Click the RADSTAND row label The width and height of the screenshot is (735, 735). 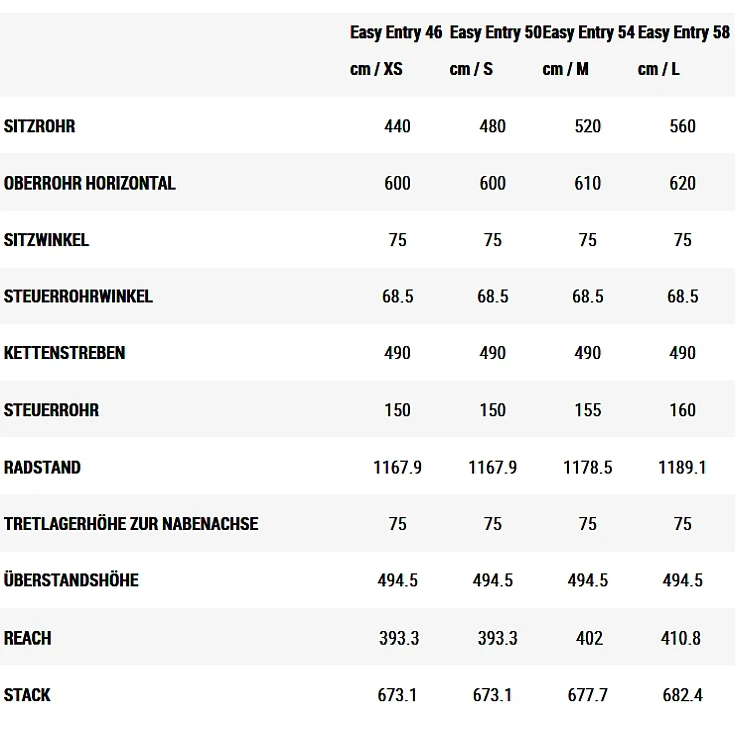pyautogui.click(x=43, y=467)
